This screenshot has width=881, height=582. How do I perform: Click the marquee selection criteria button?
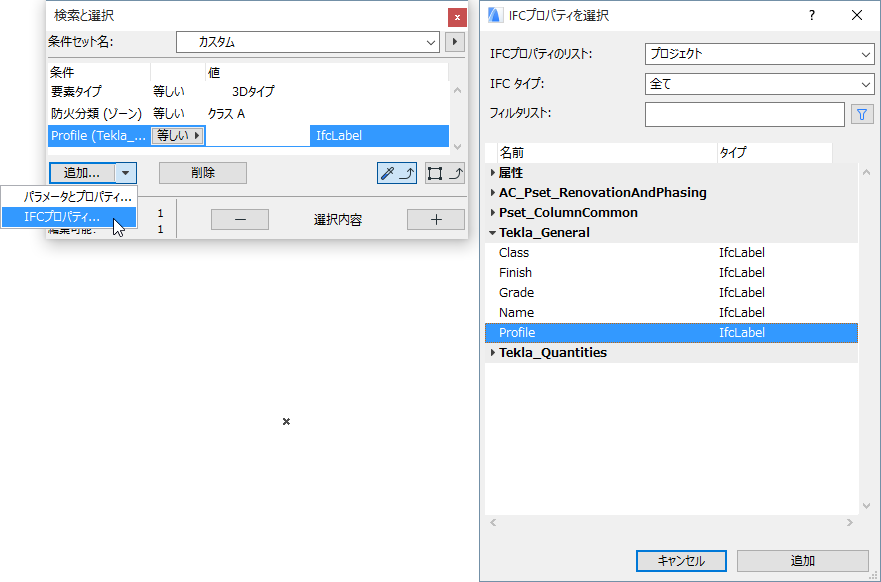(x=444, y=173)
